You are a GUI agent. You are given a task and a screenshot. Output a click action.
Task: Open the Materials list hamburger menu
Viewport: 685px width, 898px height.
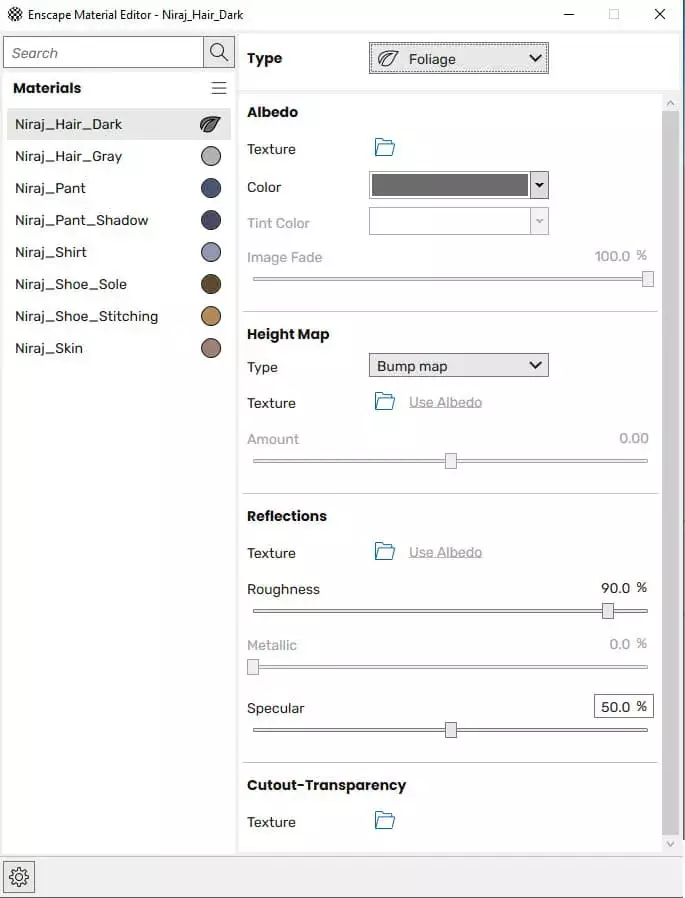click(219, 88)
